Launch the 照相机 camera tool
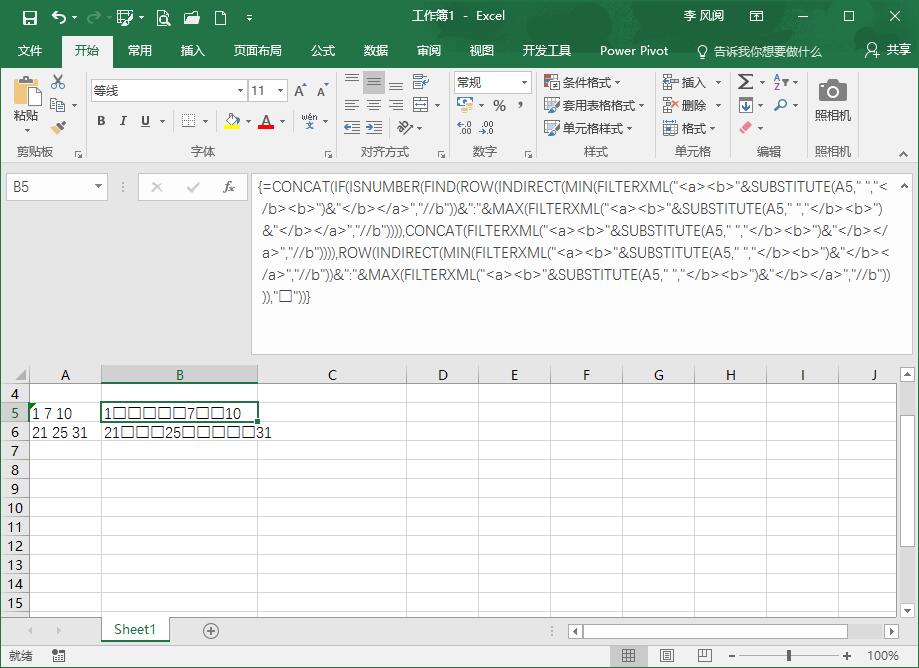Screen dimensions: 919x668 [832, 100]
